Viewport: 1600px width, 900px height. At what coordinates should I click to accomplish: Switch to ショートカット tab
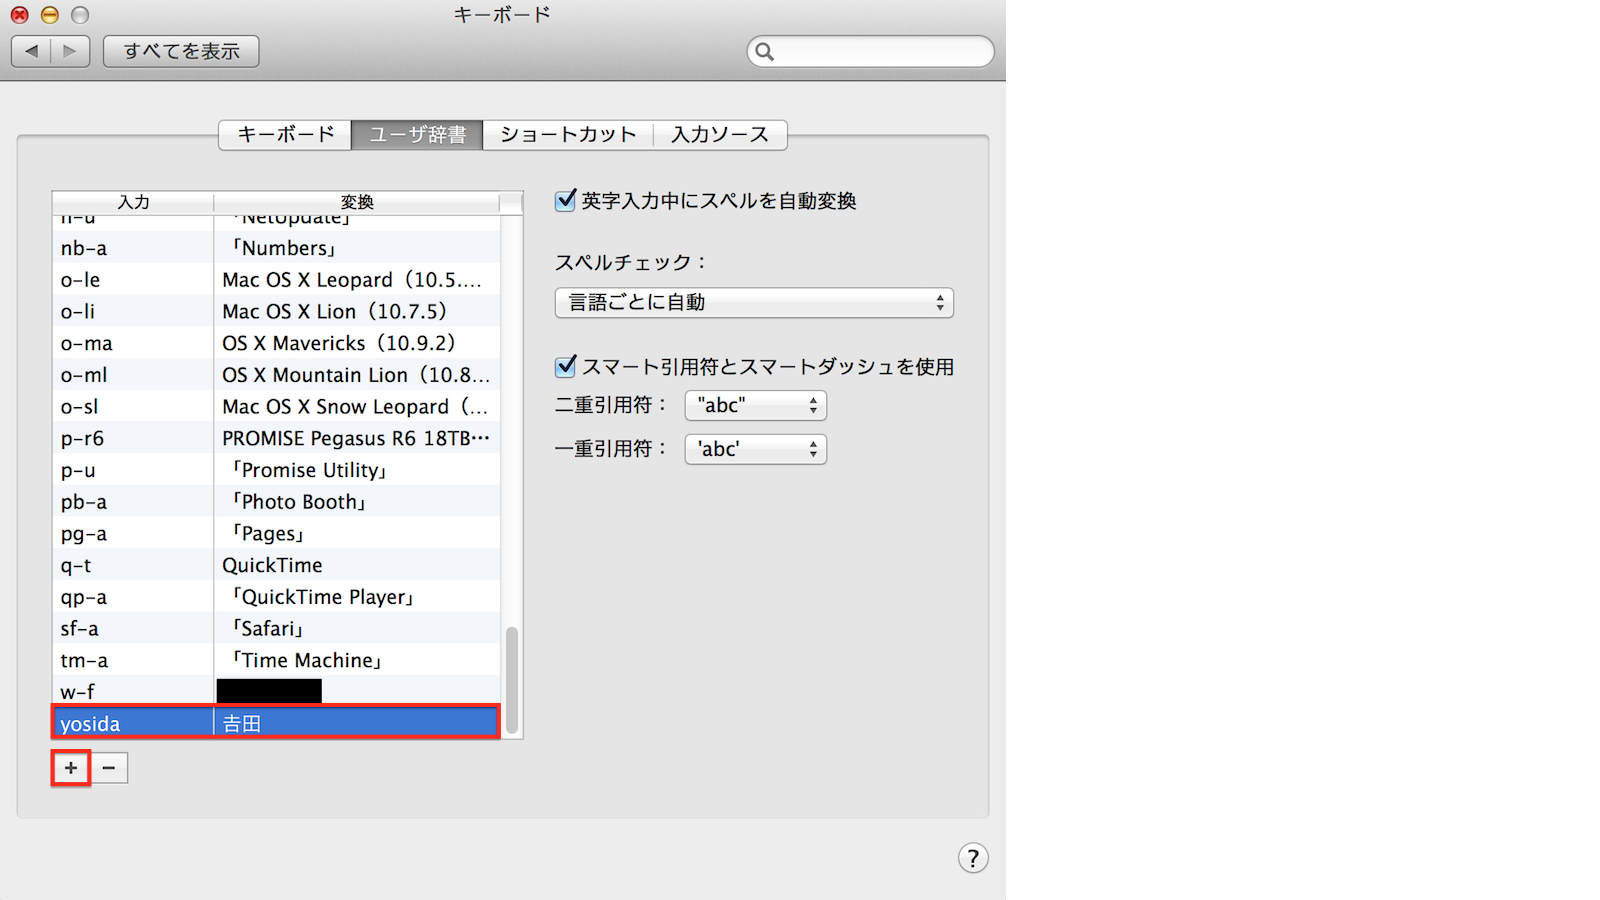tap(568, 135)
